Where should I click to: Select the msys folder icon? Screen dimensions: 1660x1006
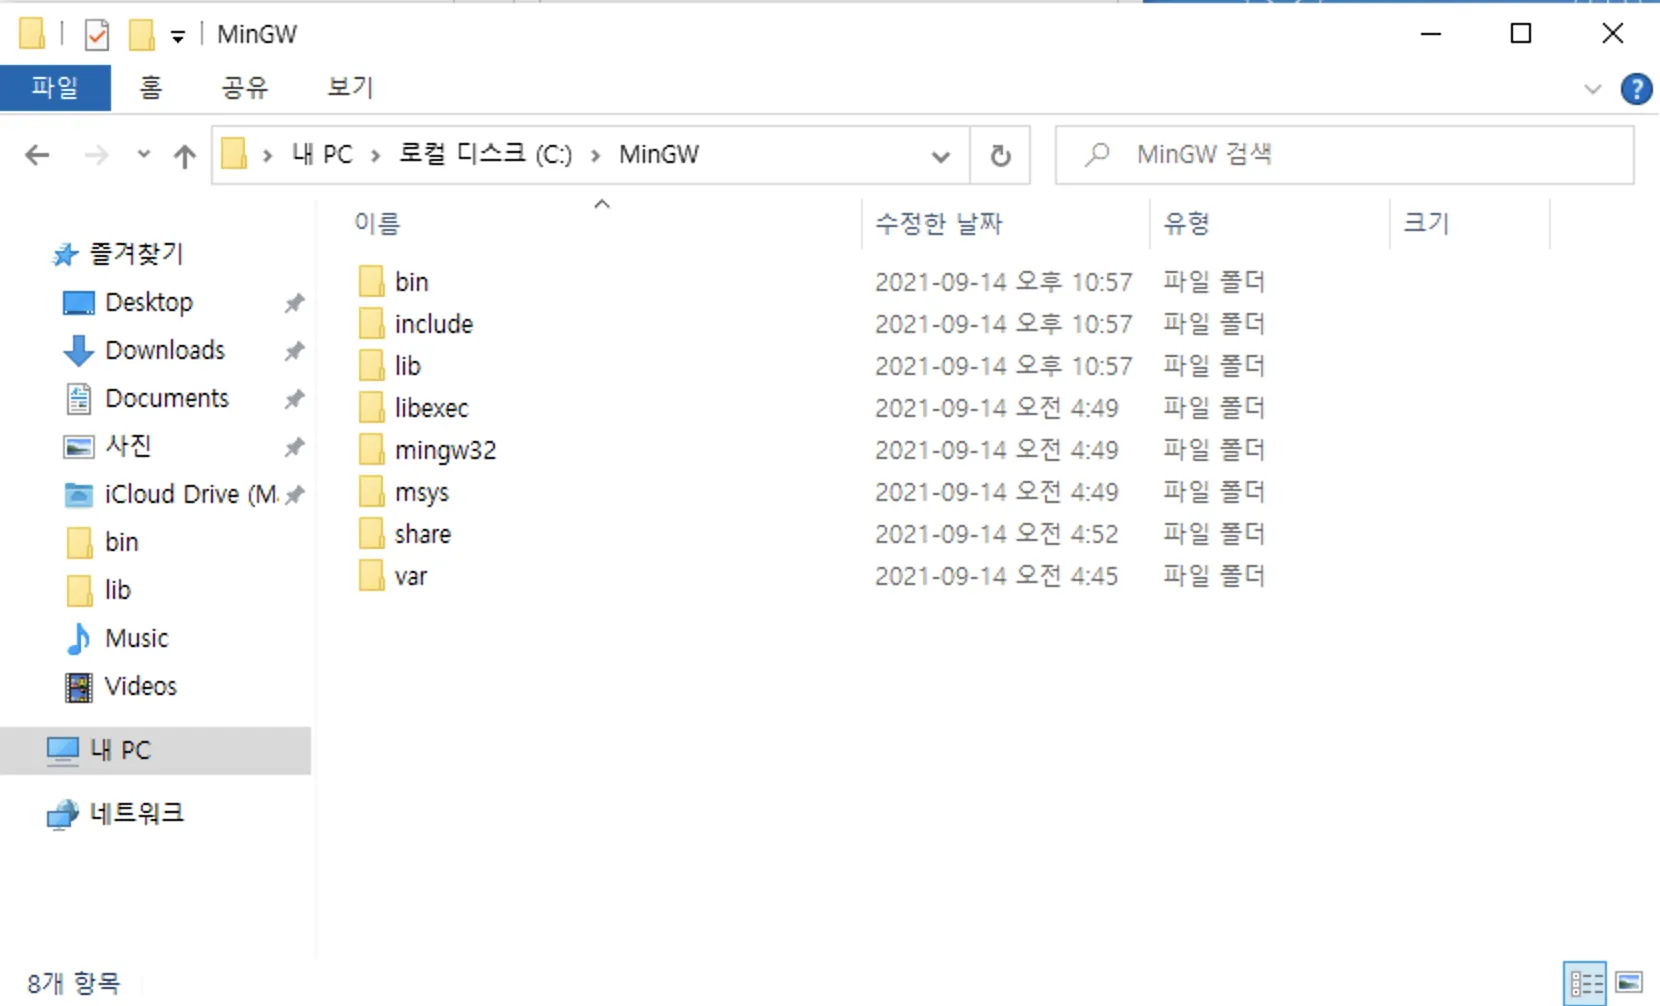click(x=371, y=491)
